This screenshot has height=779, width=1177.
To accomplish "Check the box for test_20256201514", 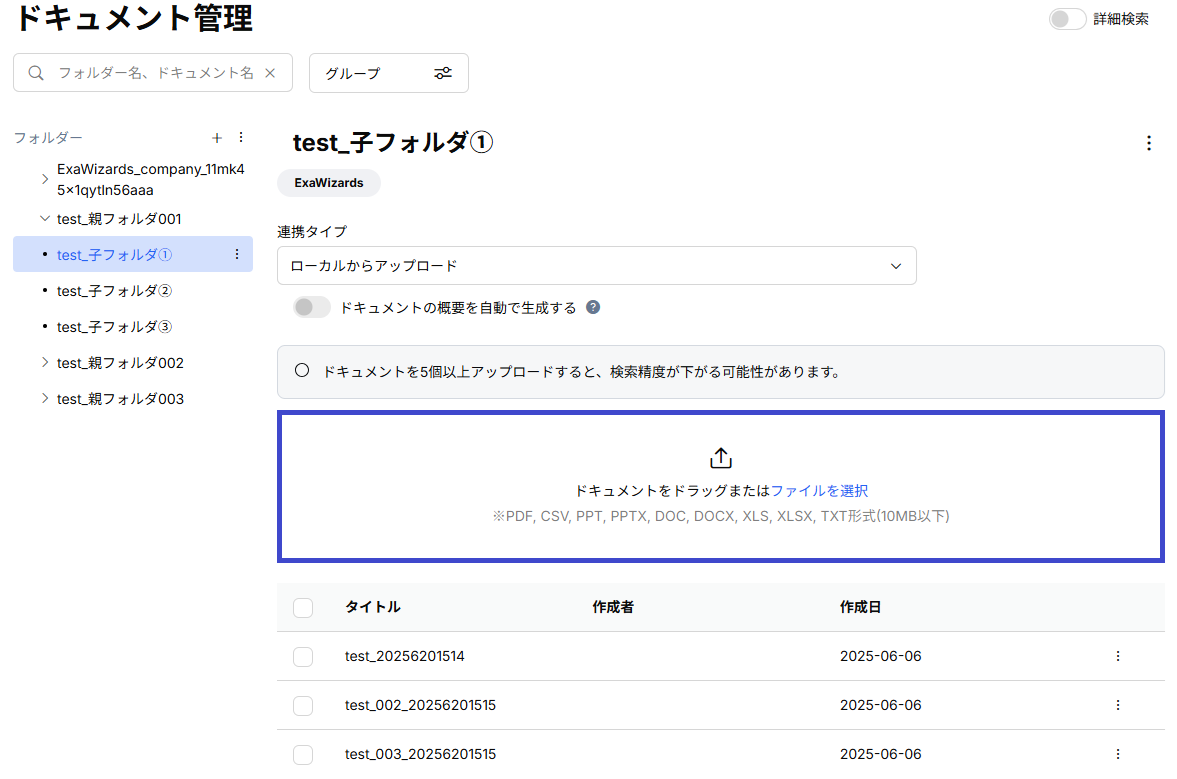I will [x=303, y=657].
